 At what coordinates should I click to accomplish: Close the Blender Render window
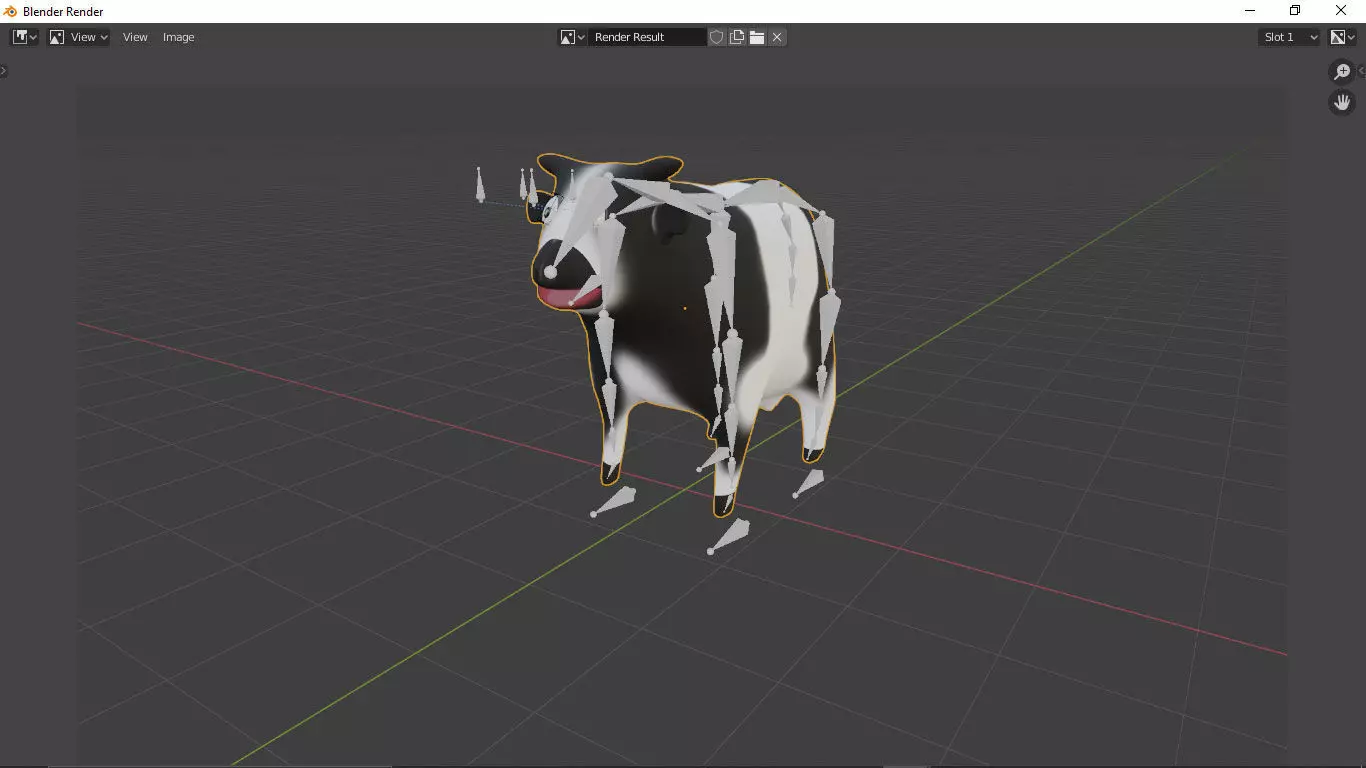tap(1342, 11)
